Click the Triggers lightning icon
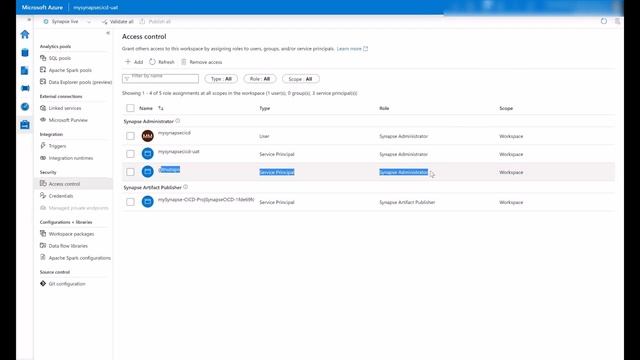The image size is (640, 360). [x=43, y=146]
